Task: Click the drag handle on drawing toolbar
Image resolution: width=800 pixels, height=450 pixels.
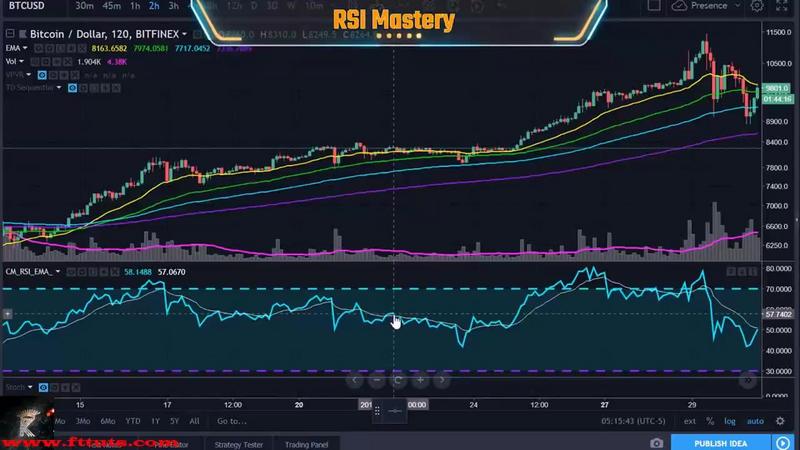Action: pos(377,411)
